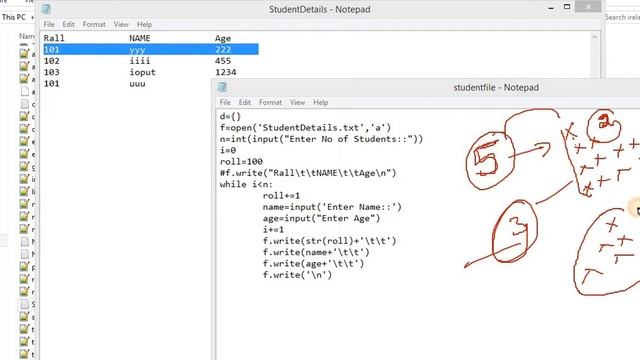Click the f.write(name+'\t\t') line

click(x=316, y=253)
